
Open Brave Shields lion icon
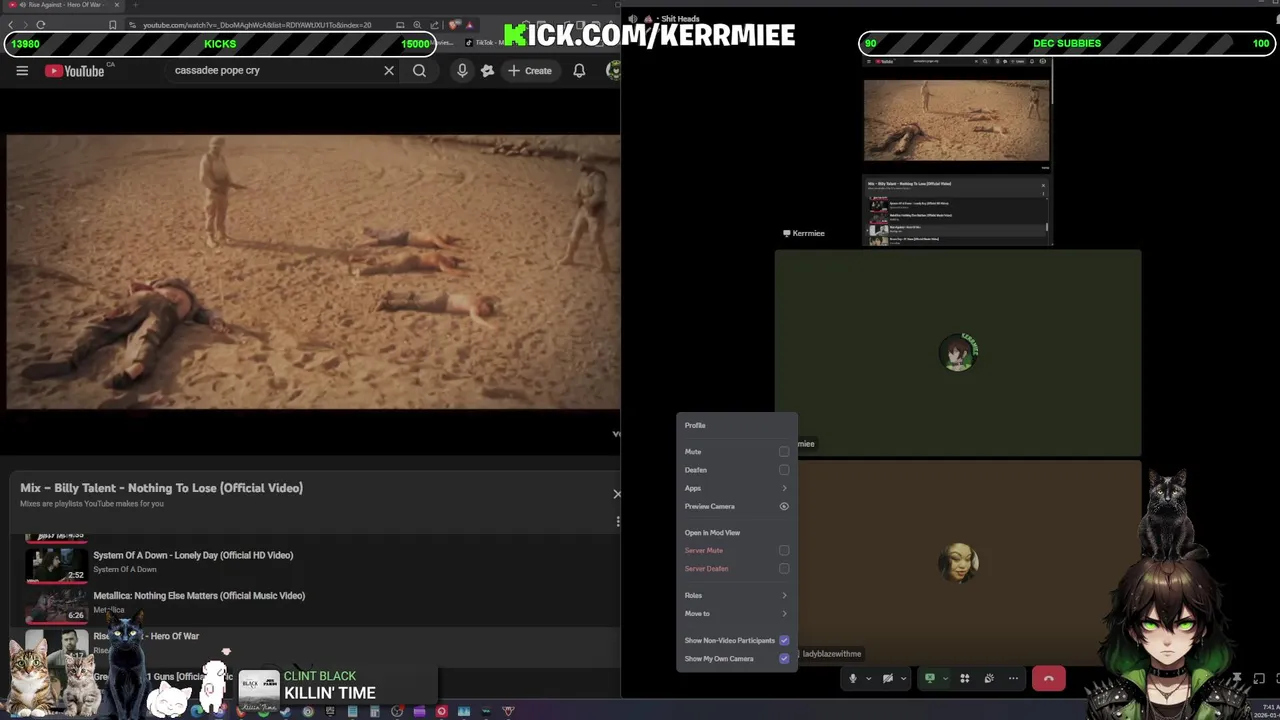455,25
